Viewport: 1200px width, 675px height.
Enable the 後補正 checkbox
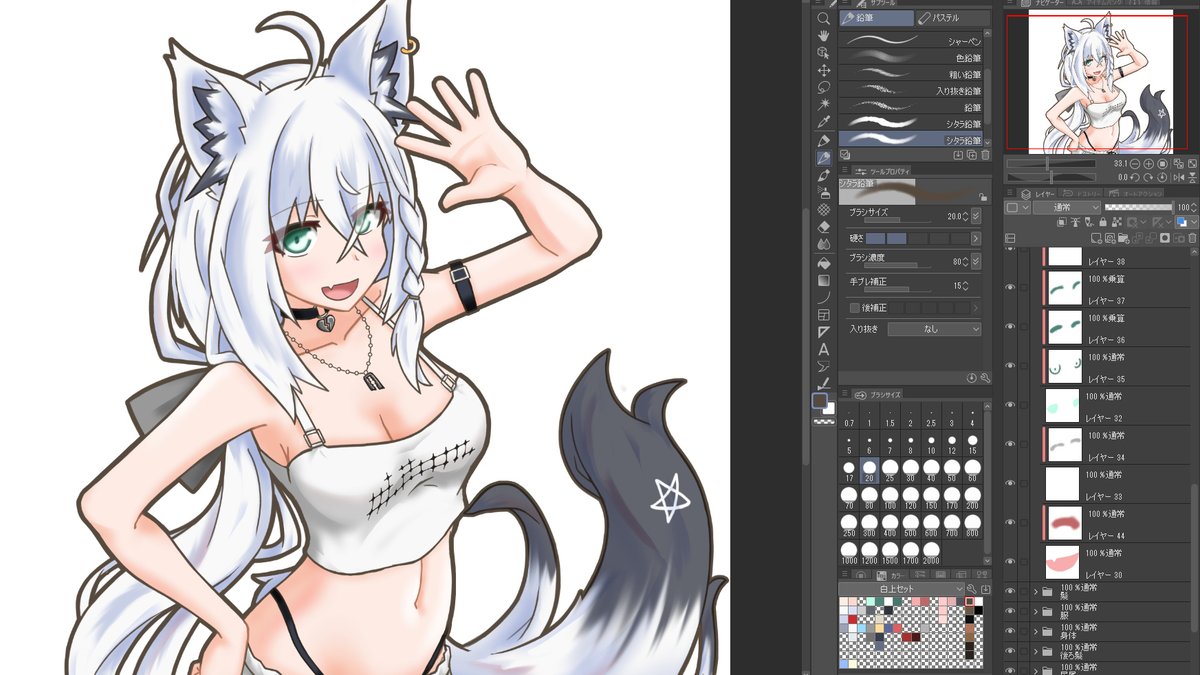tap(854, 308)
